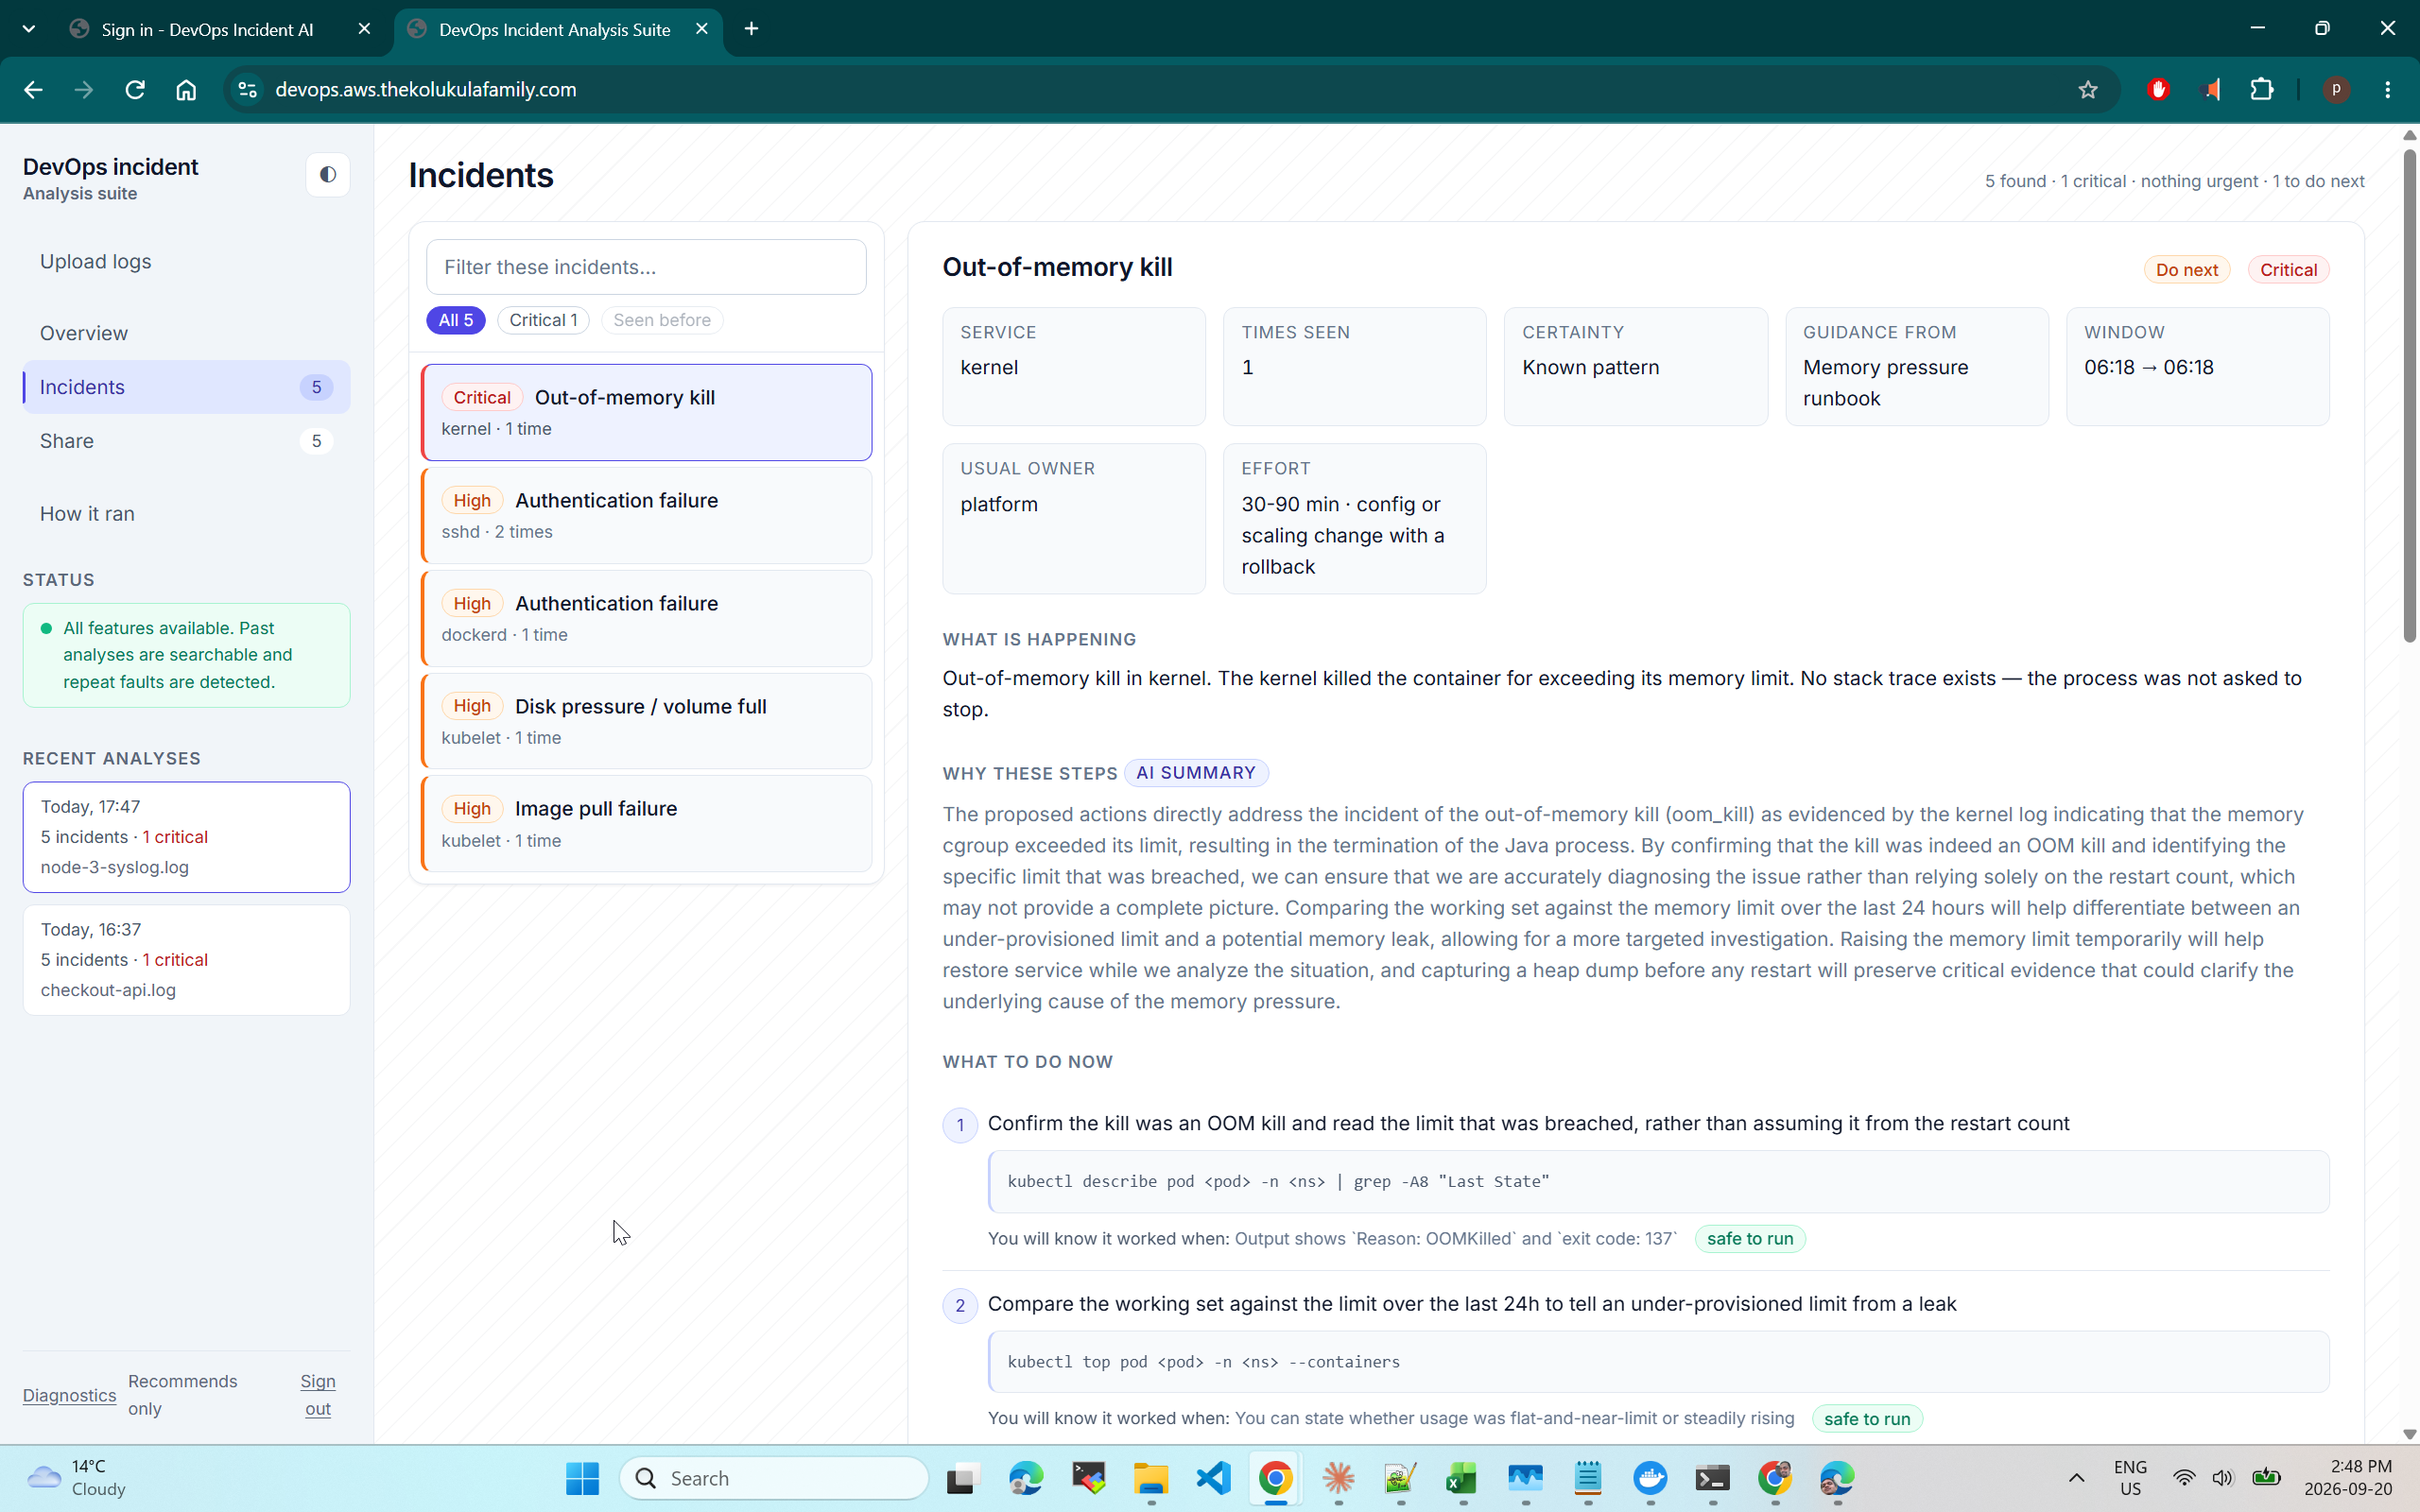Image resolution: width=2420 pixels, height=1512 pixels.
Task: Select the Disk pressure / volume full incident
Action: (646, 721)
